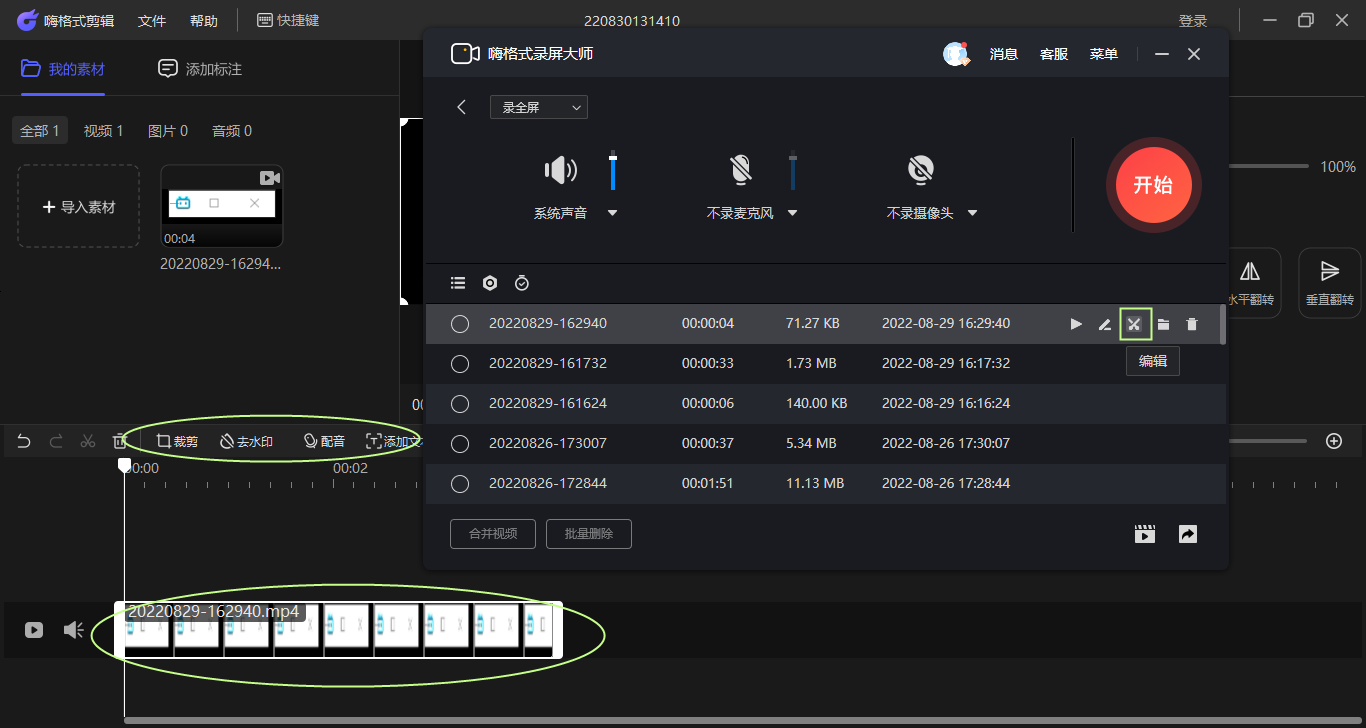
Task: Select the radio circle for 20220826-173007
Action: (460, 444)
